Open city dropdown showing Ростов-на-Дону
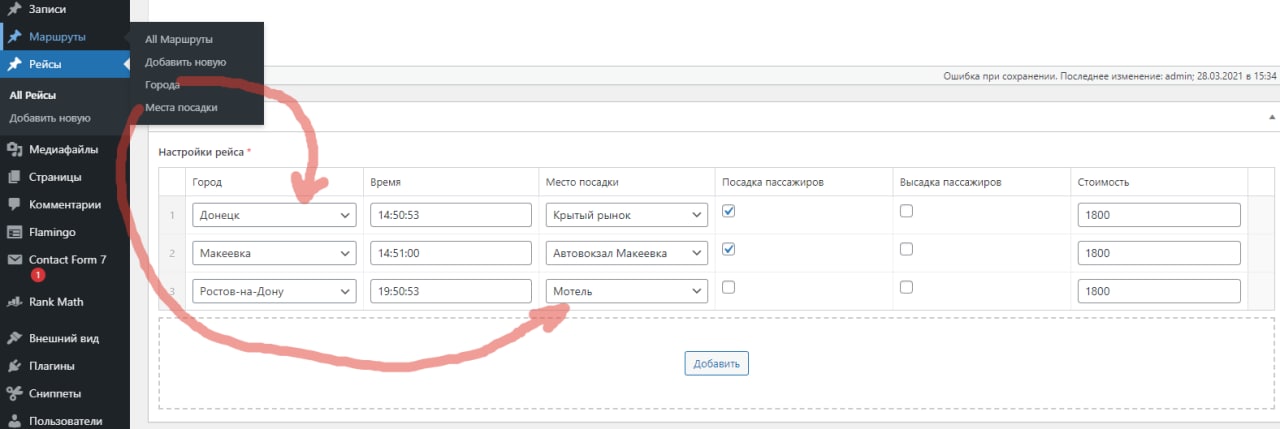The height and width of the screenshot is (429, 1280). pos(274,291)
